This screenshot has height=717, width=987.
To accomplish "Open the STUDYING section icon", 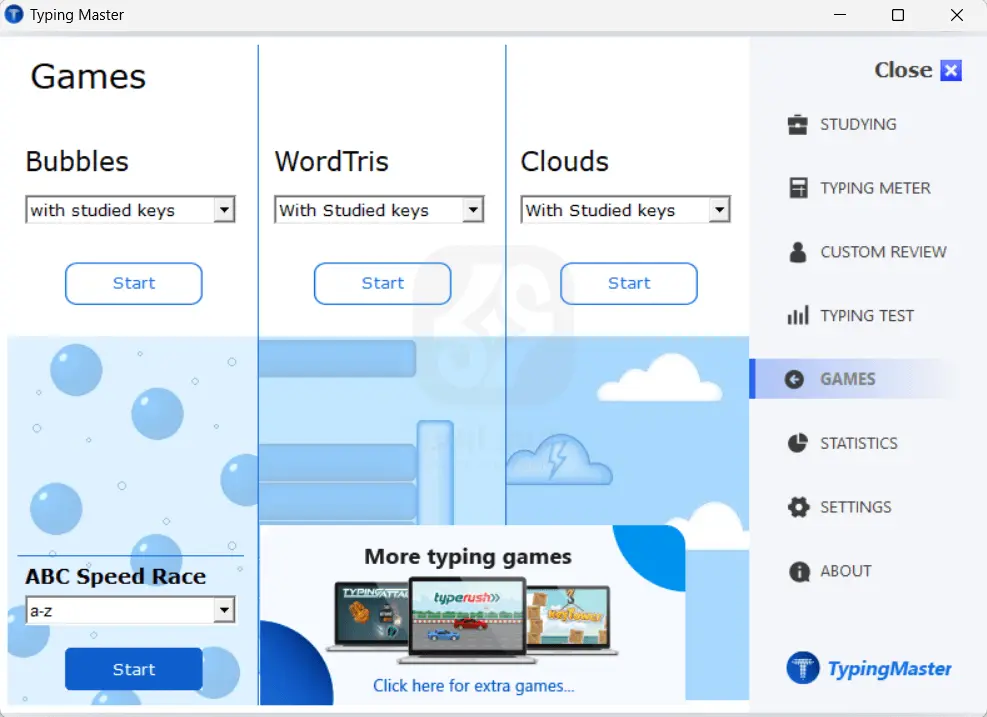I will (797, 124).
